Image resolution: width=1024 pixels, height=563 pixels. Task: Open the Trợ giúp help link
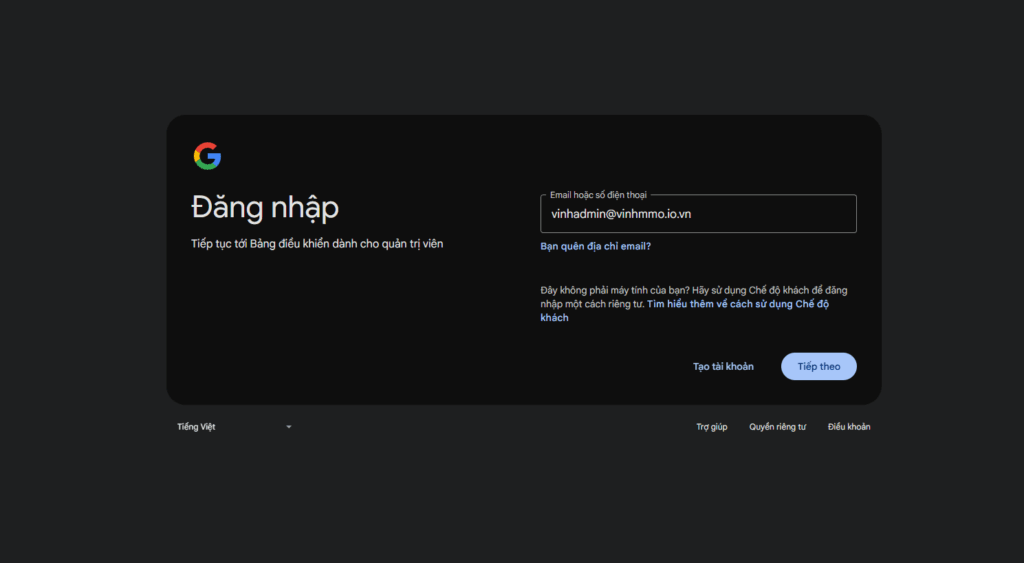point(711,427)
